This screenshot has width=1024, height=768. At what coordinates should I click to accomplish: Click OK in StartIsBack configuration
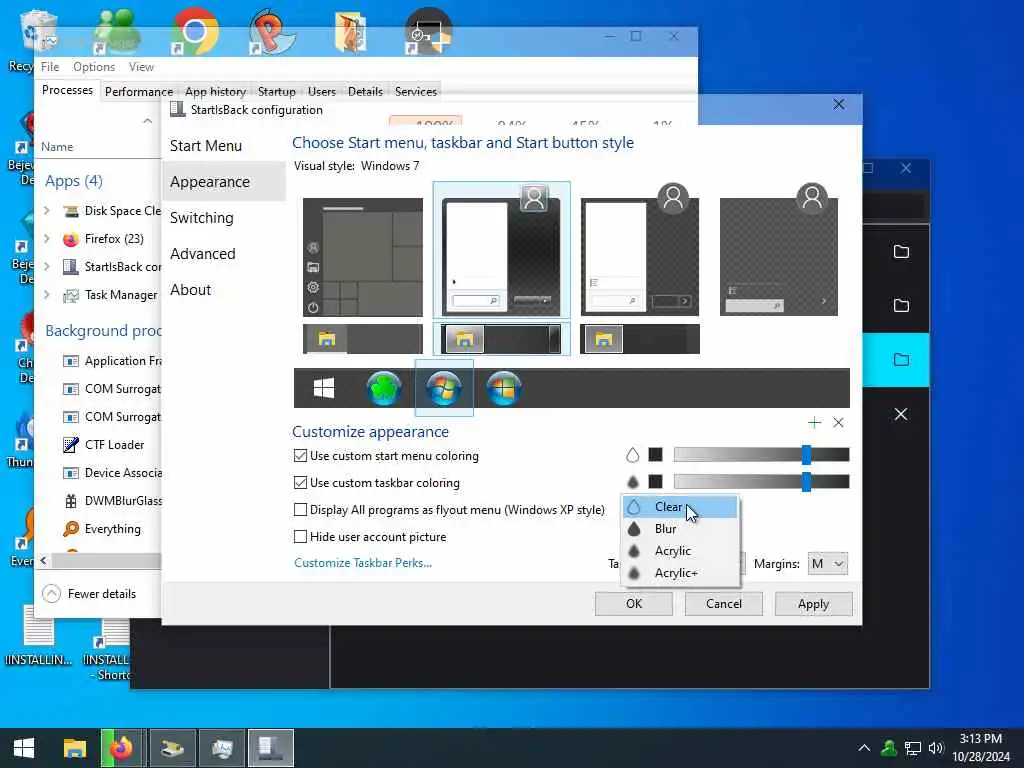point(633,604)
